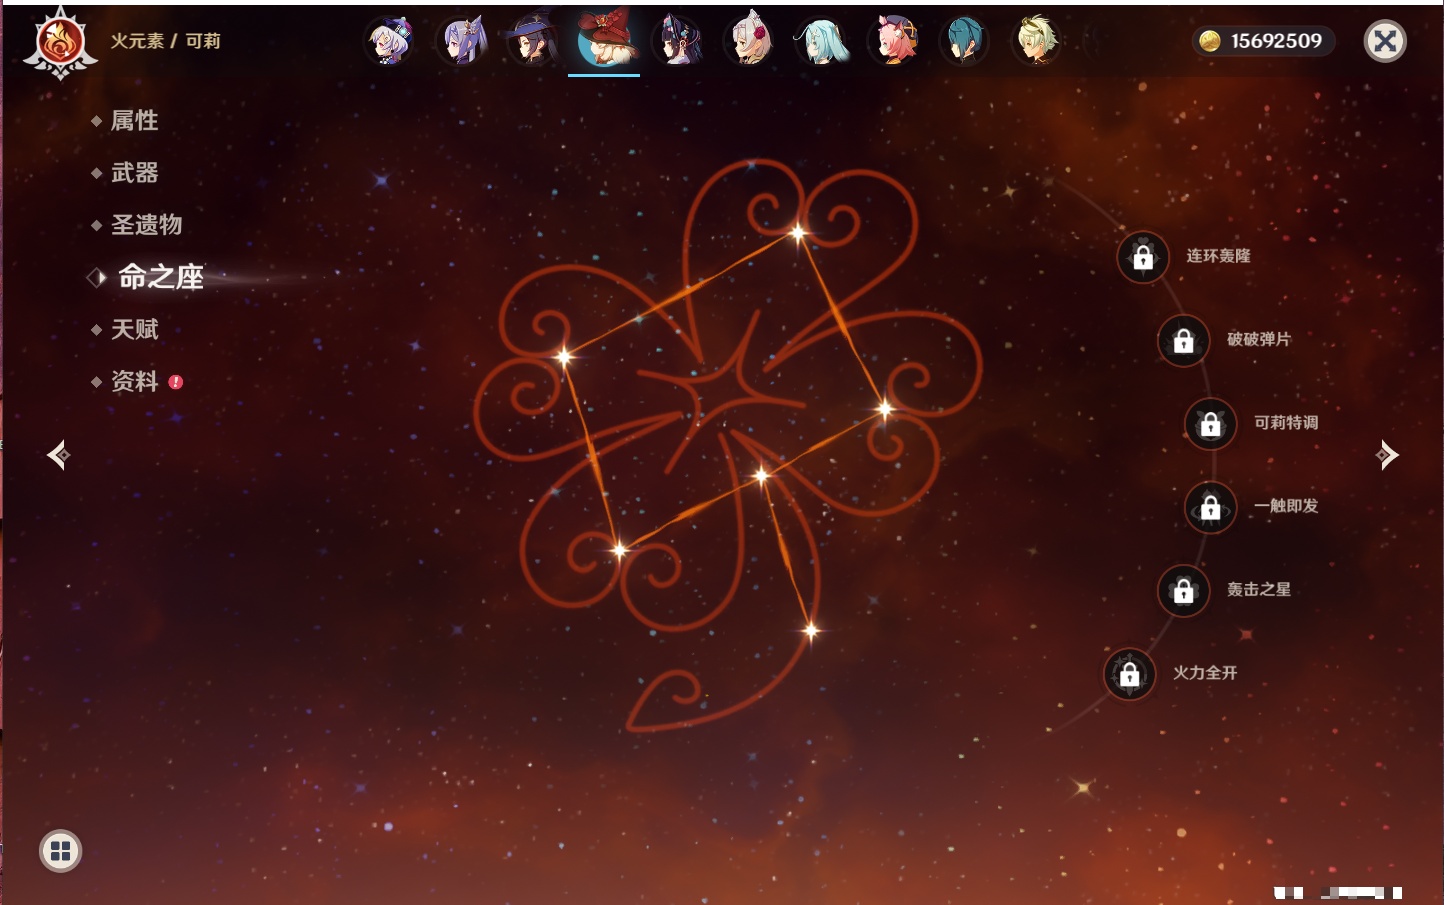Click the 火元素 / 可莉 title text

[x=165, y=41]
